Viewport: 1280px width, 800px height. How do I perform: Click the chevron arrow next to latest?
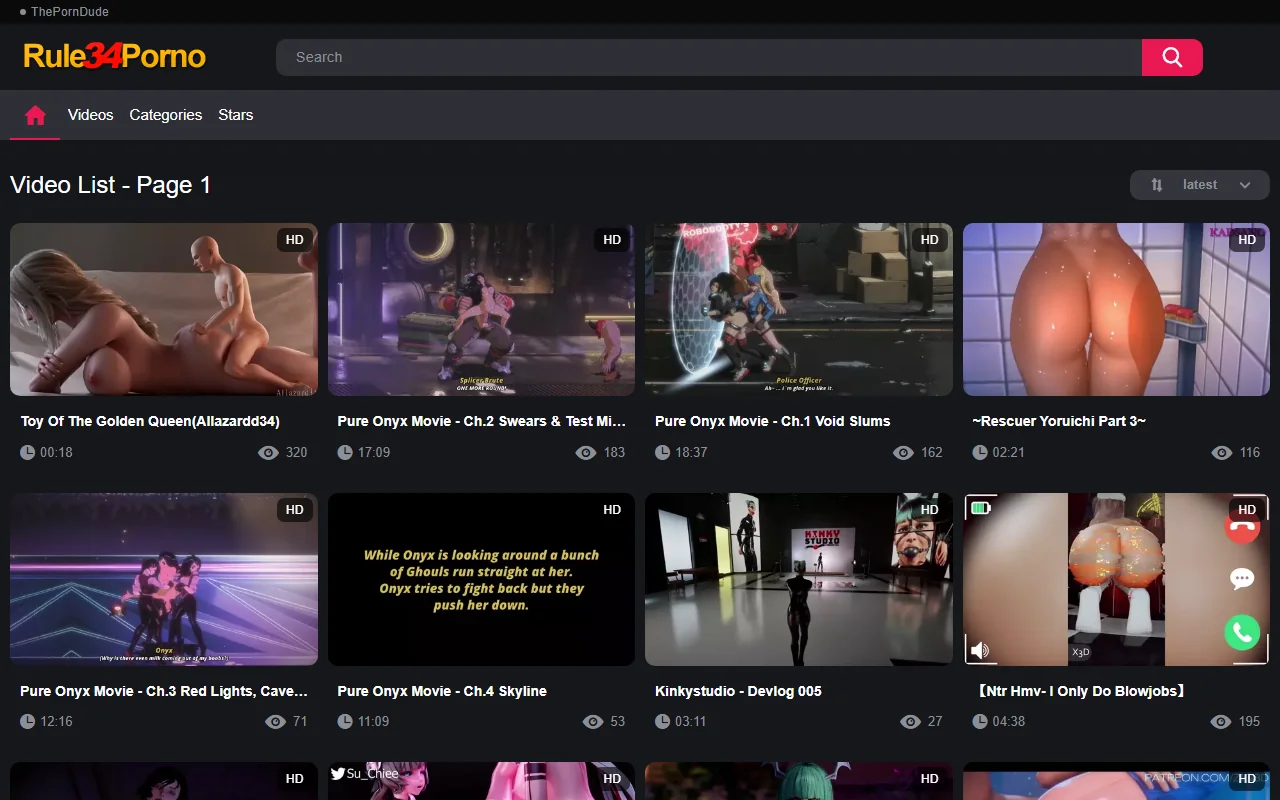(1245, 184)
